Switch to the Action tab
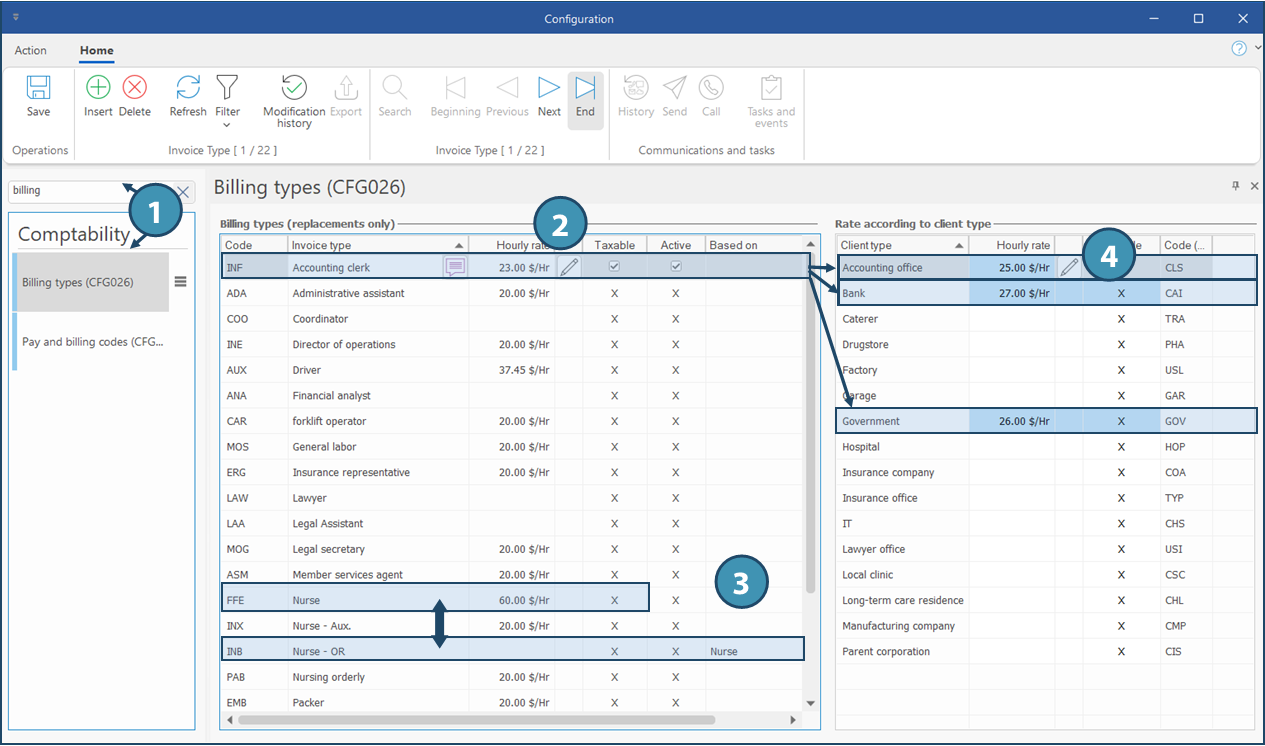This screenshot has width=1265, height=746. [x=30, y=51]
